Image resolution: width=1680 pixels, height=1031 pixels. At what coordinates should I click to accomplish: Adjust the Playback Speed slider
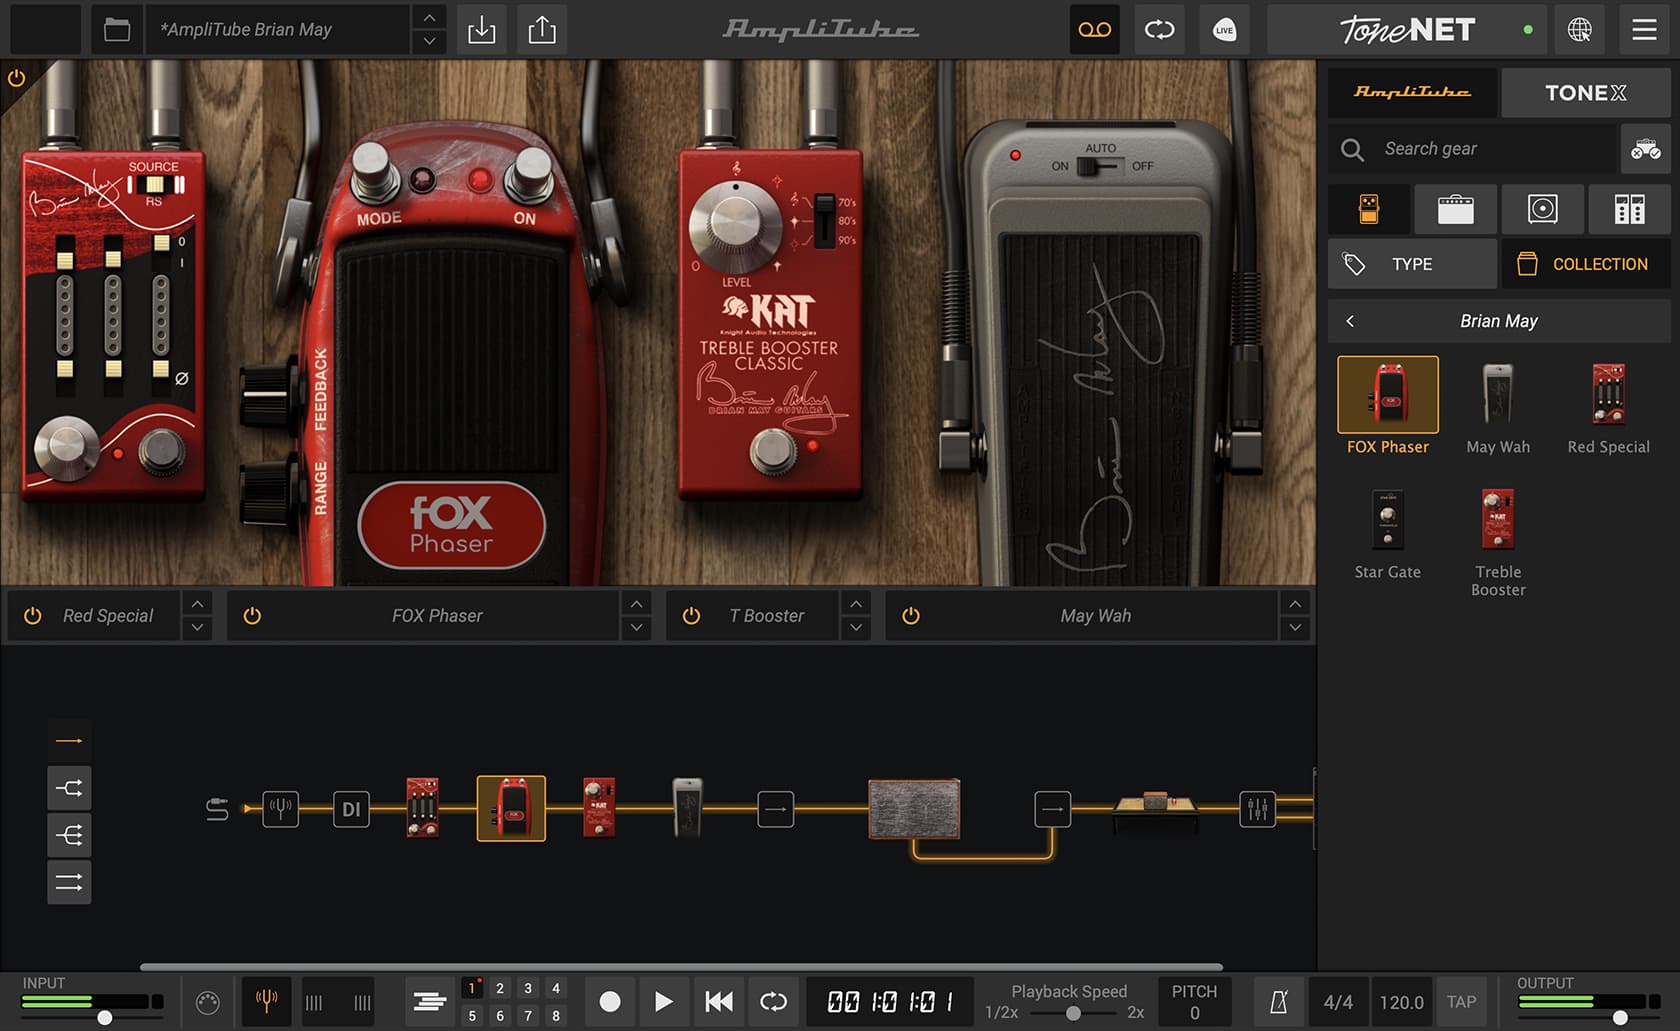point(1072,1013)
